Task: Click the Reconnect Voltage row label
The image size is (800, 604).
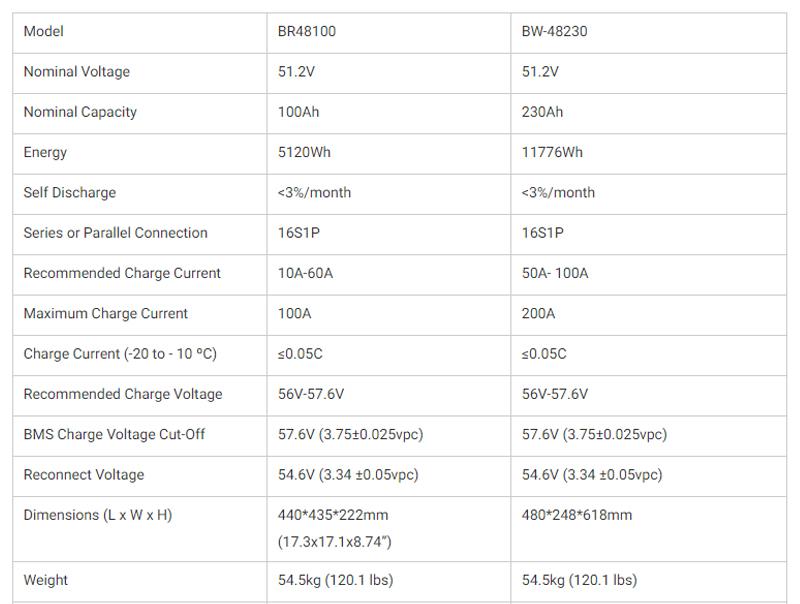Action: click(x=84, y=474)
